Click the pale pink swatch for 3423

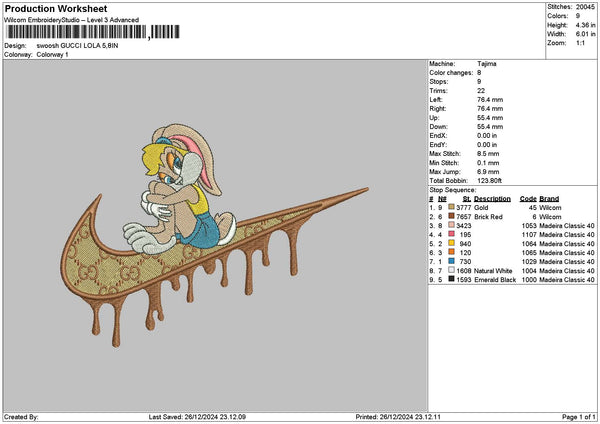(451, 225)
